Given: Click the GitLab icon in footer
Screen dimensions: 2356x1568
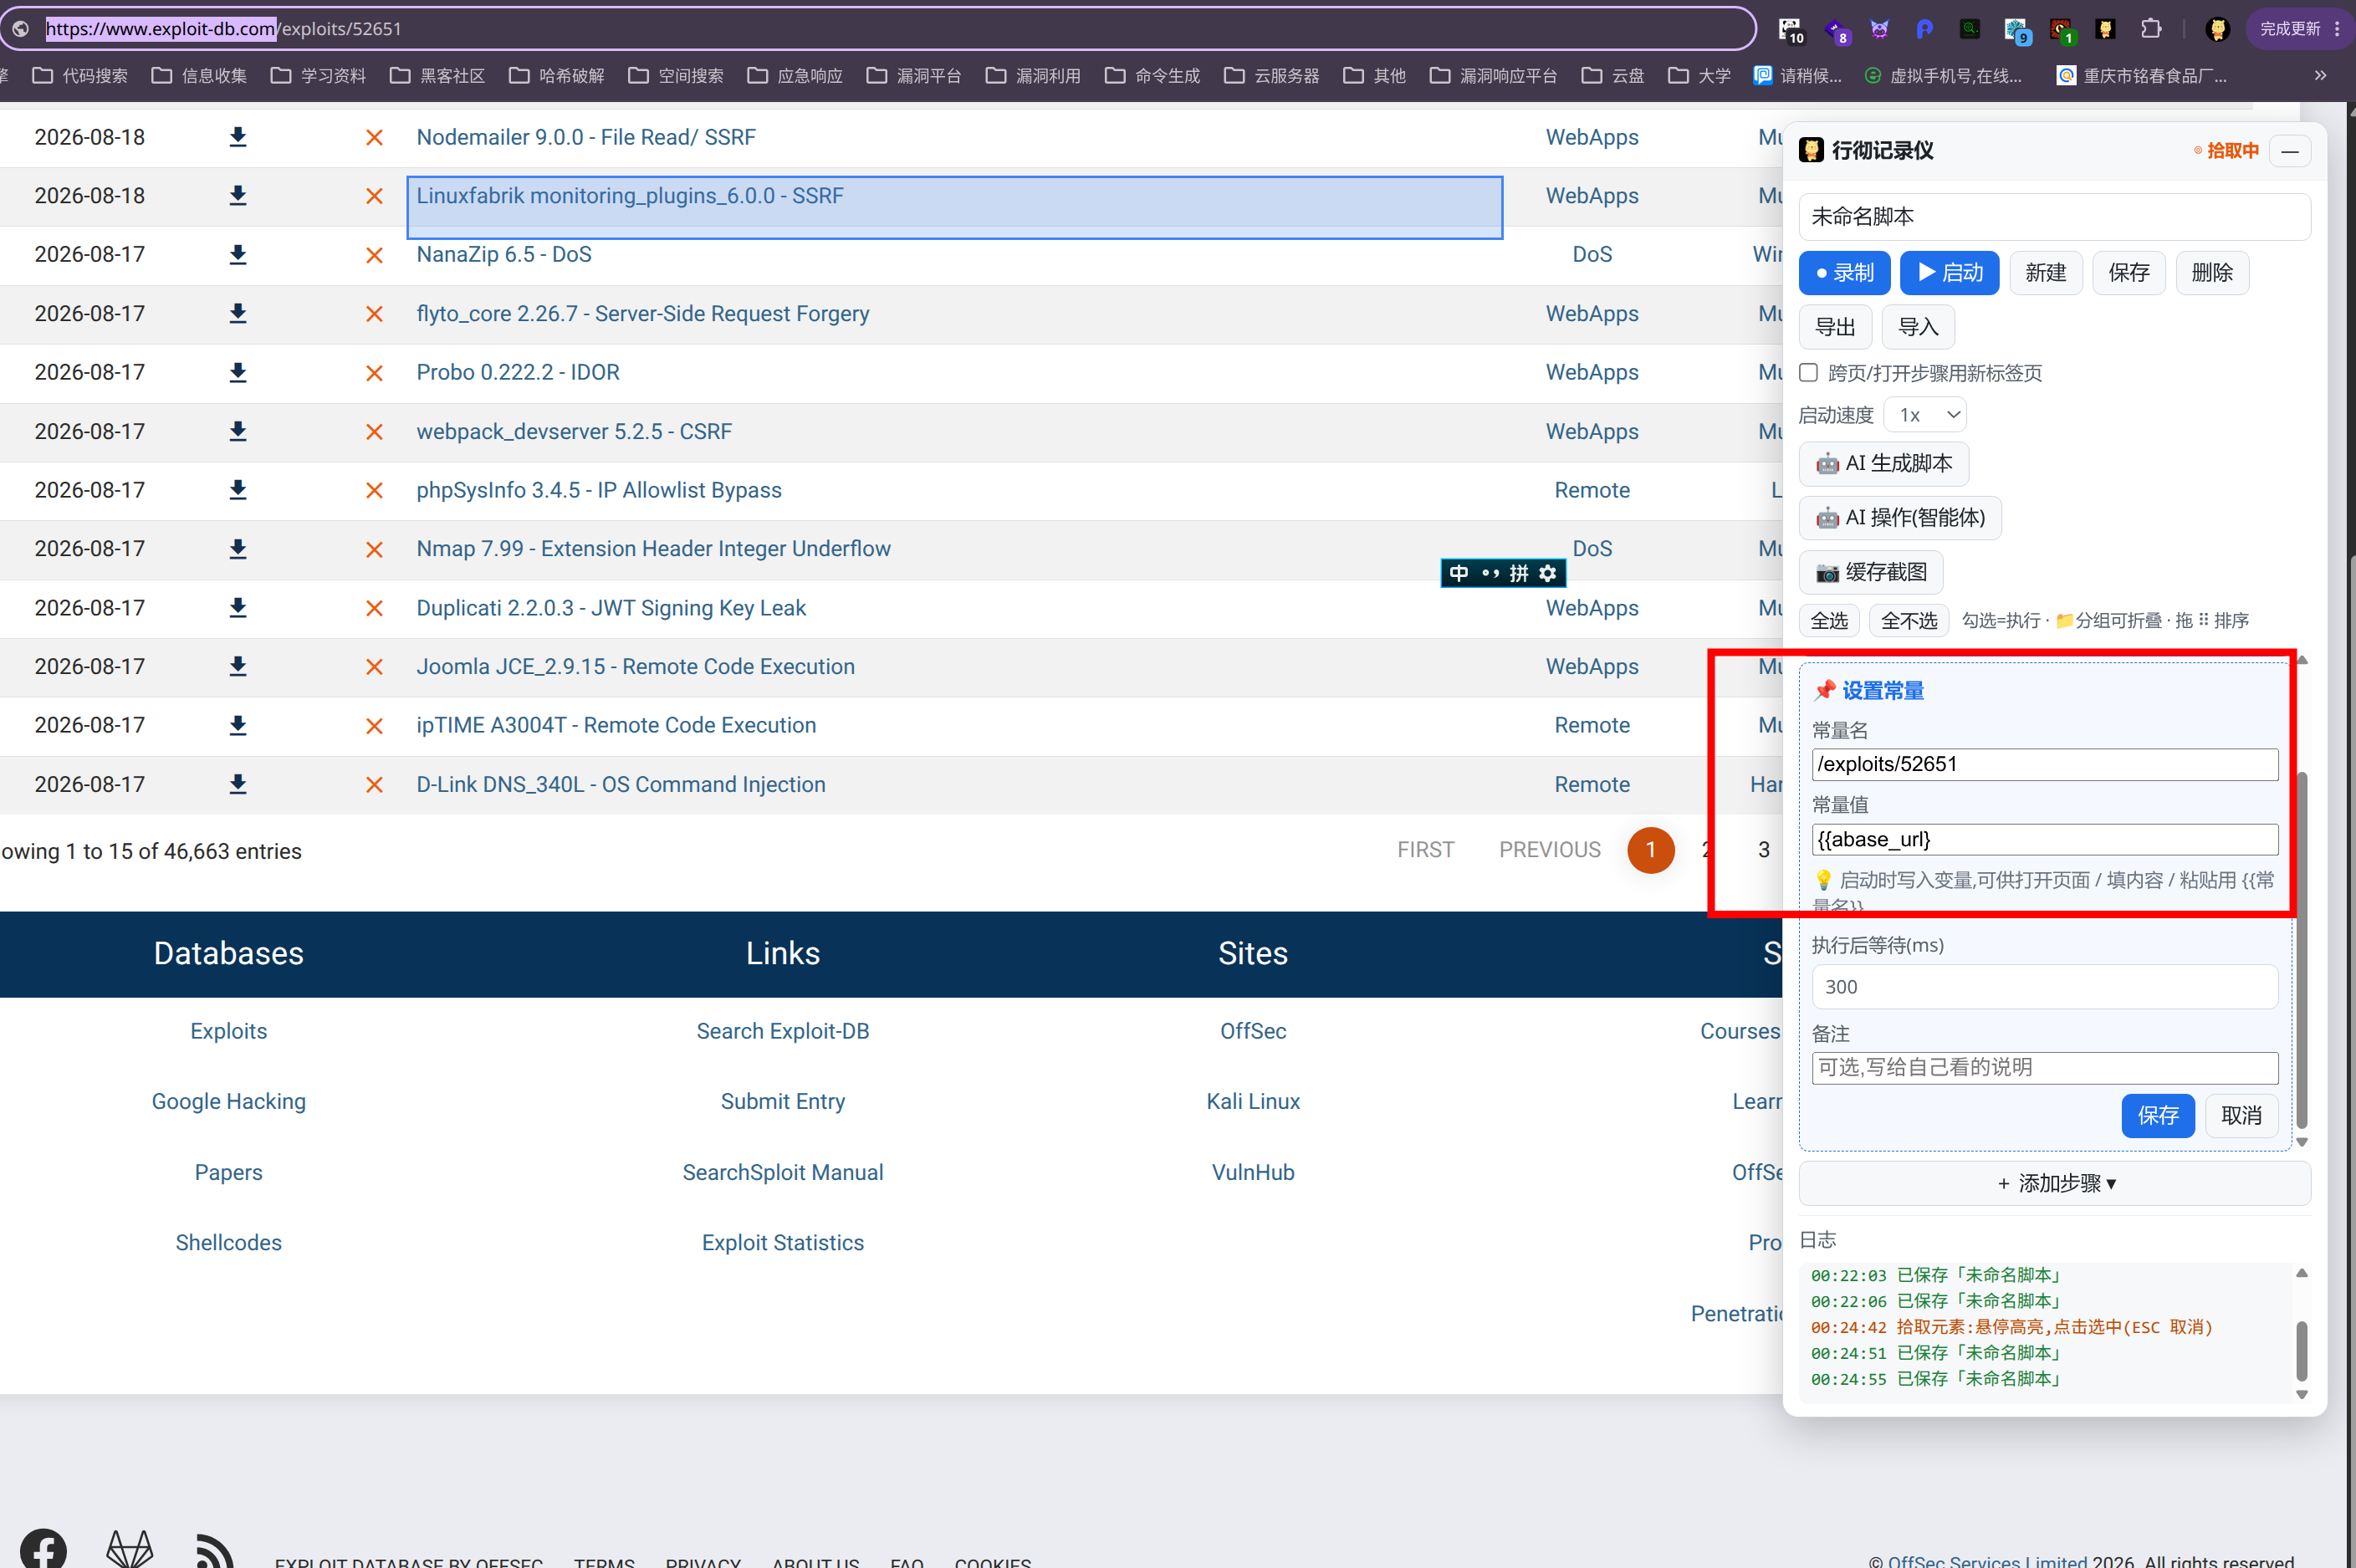Looking at the screenshot, I should point(131,1550).
